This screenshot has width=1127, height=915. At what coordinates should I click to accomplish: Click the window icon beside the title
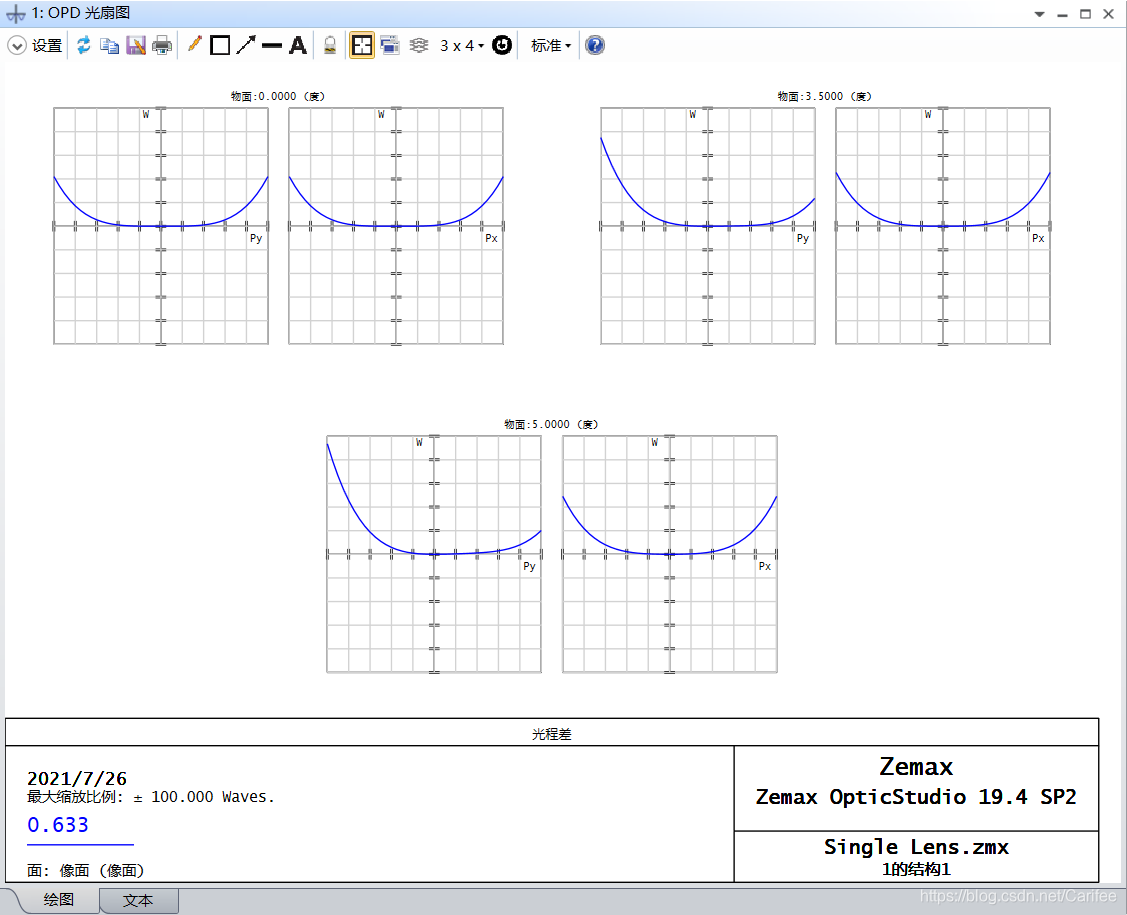pyautogui.click(x=16, y=14)
